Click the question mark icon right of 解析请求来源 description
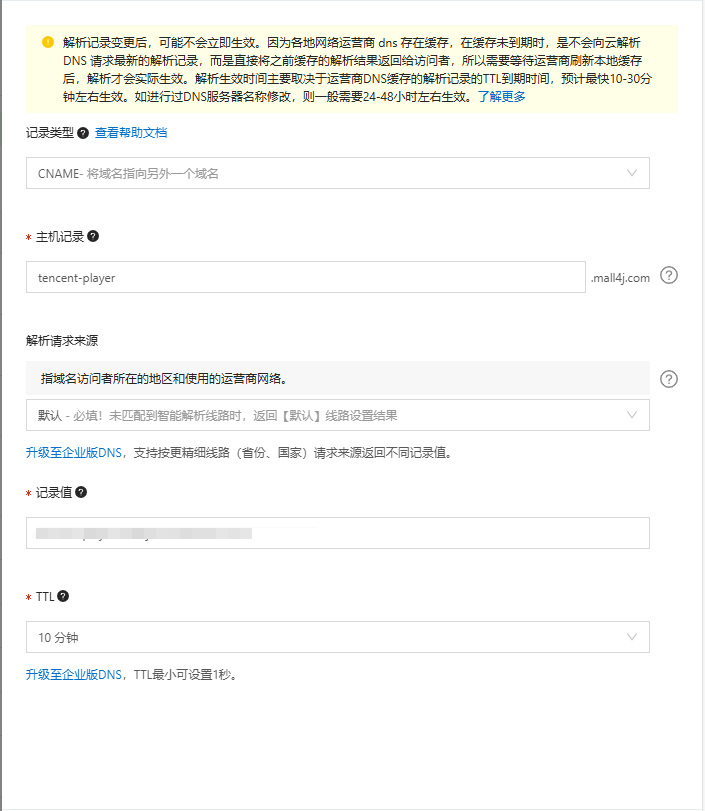This screenshot has width=705, height=811. coord(669,379)
